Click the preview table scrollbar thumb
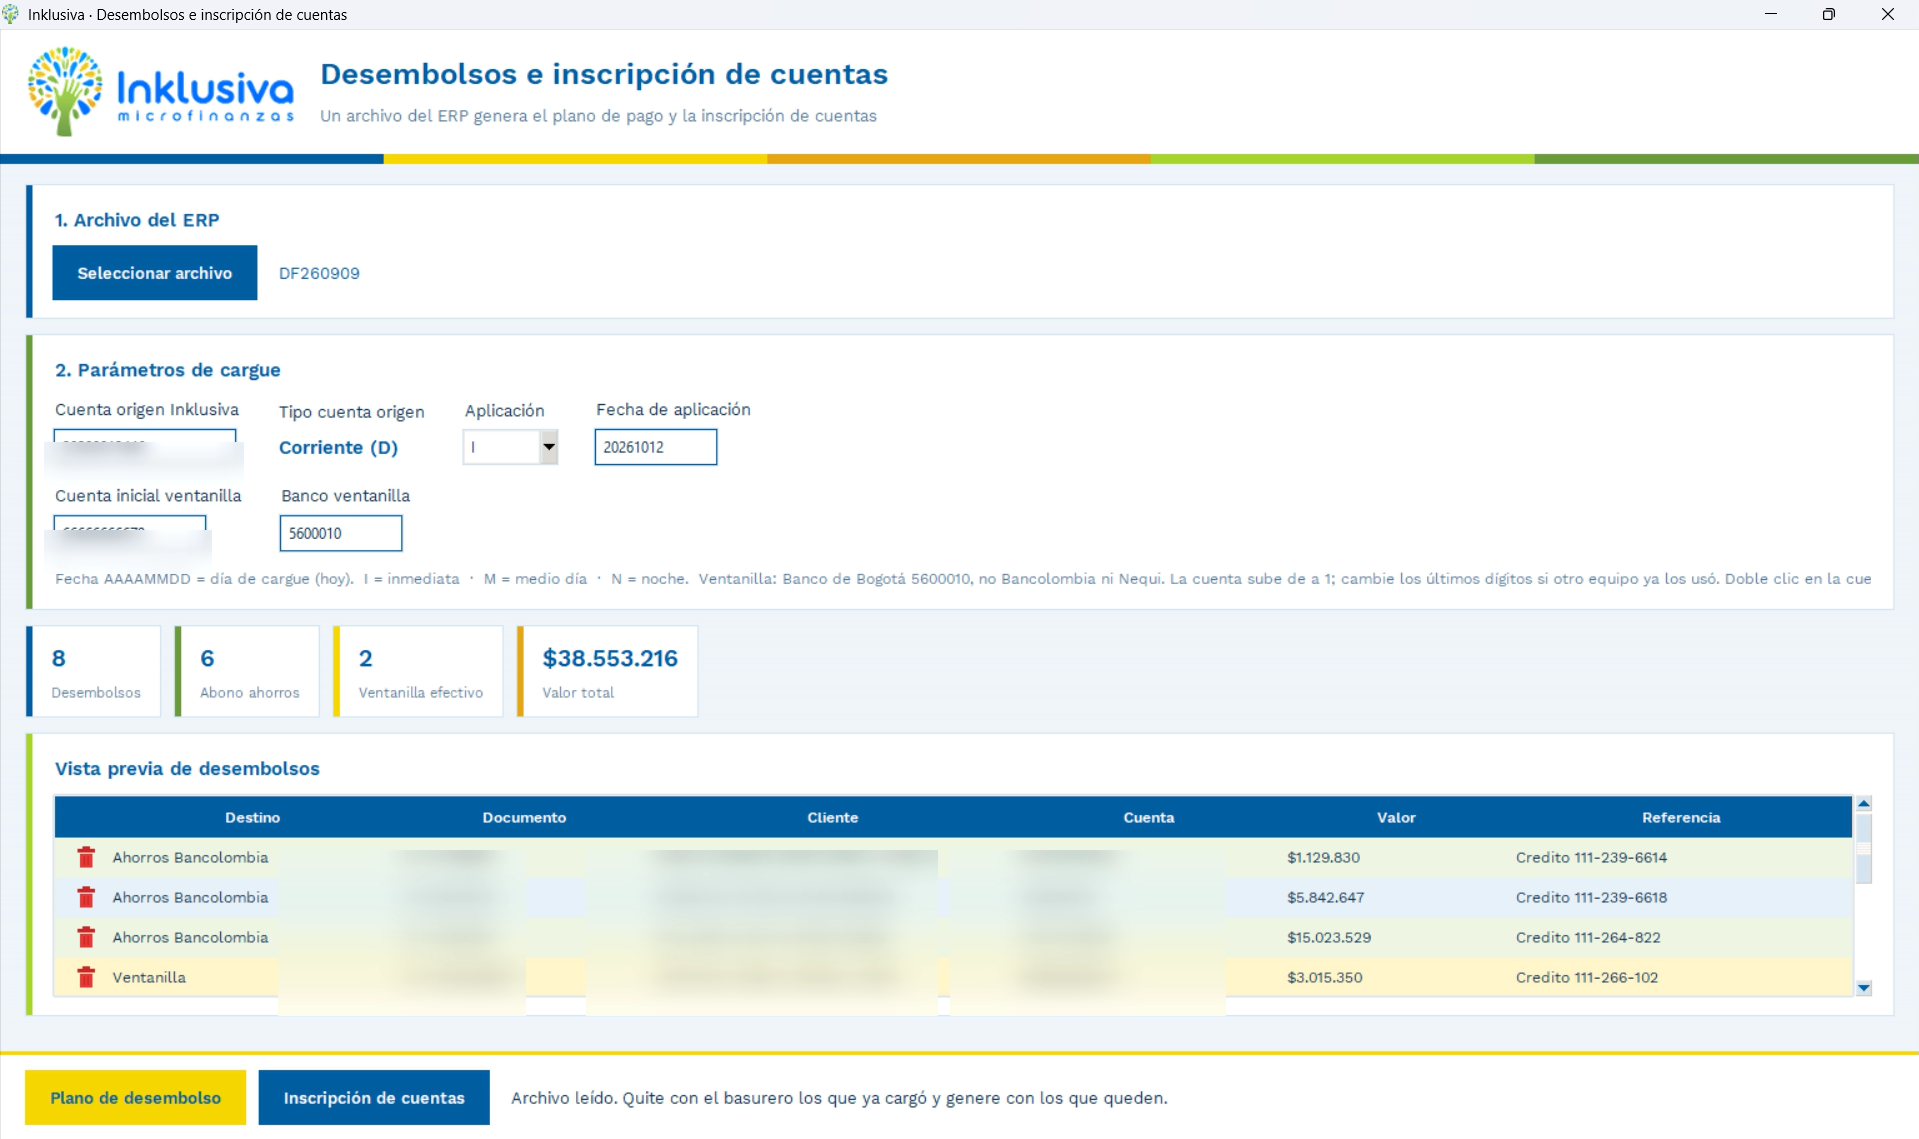 click(x=1863, y=848)
